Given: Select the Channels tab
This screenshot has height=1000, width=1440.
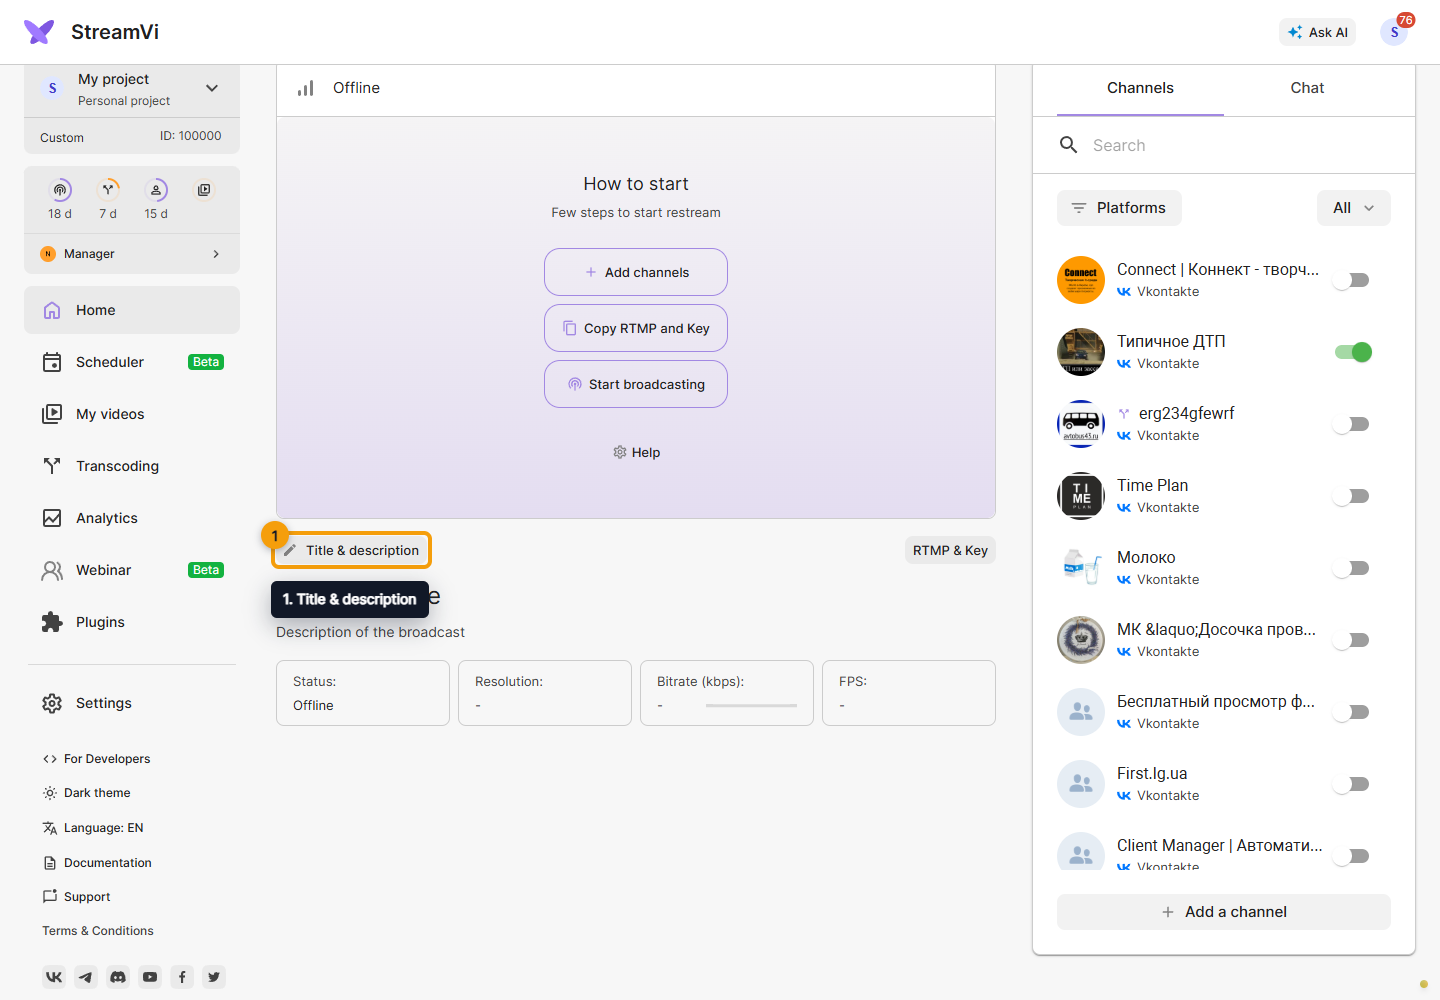Looking at the screenshot, I should [1140, 88].
